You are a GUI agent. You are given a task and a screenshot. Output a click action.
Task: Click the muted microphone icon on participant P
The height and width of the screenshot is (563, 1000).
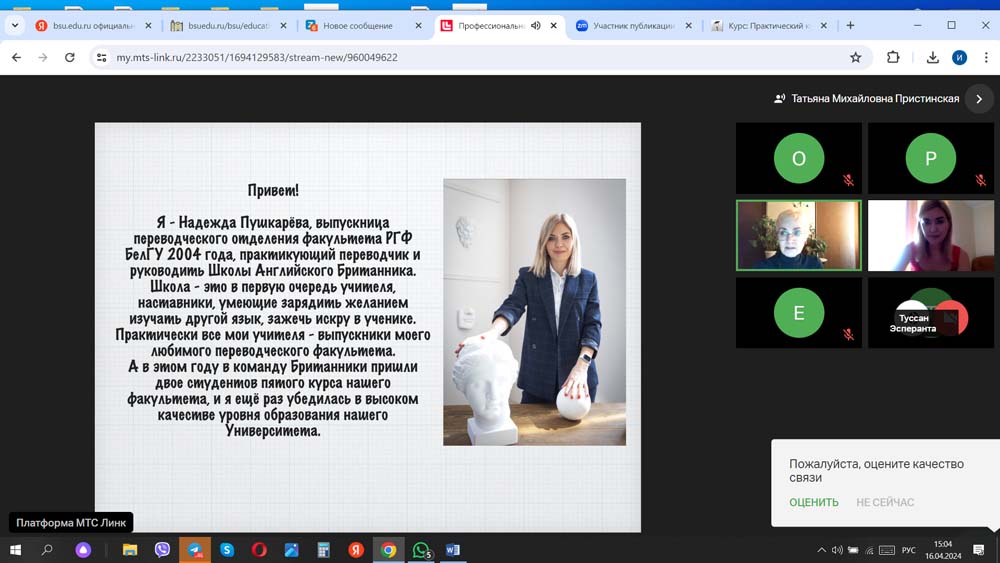click(x=980, y=181)
